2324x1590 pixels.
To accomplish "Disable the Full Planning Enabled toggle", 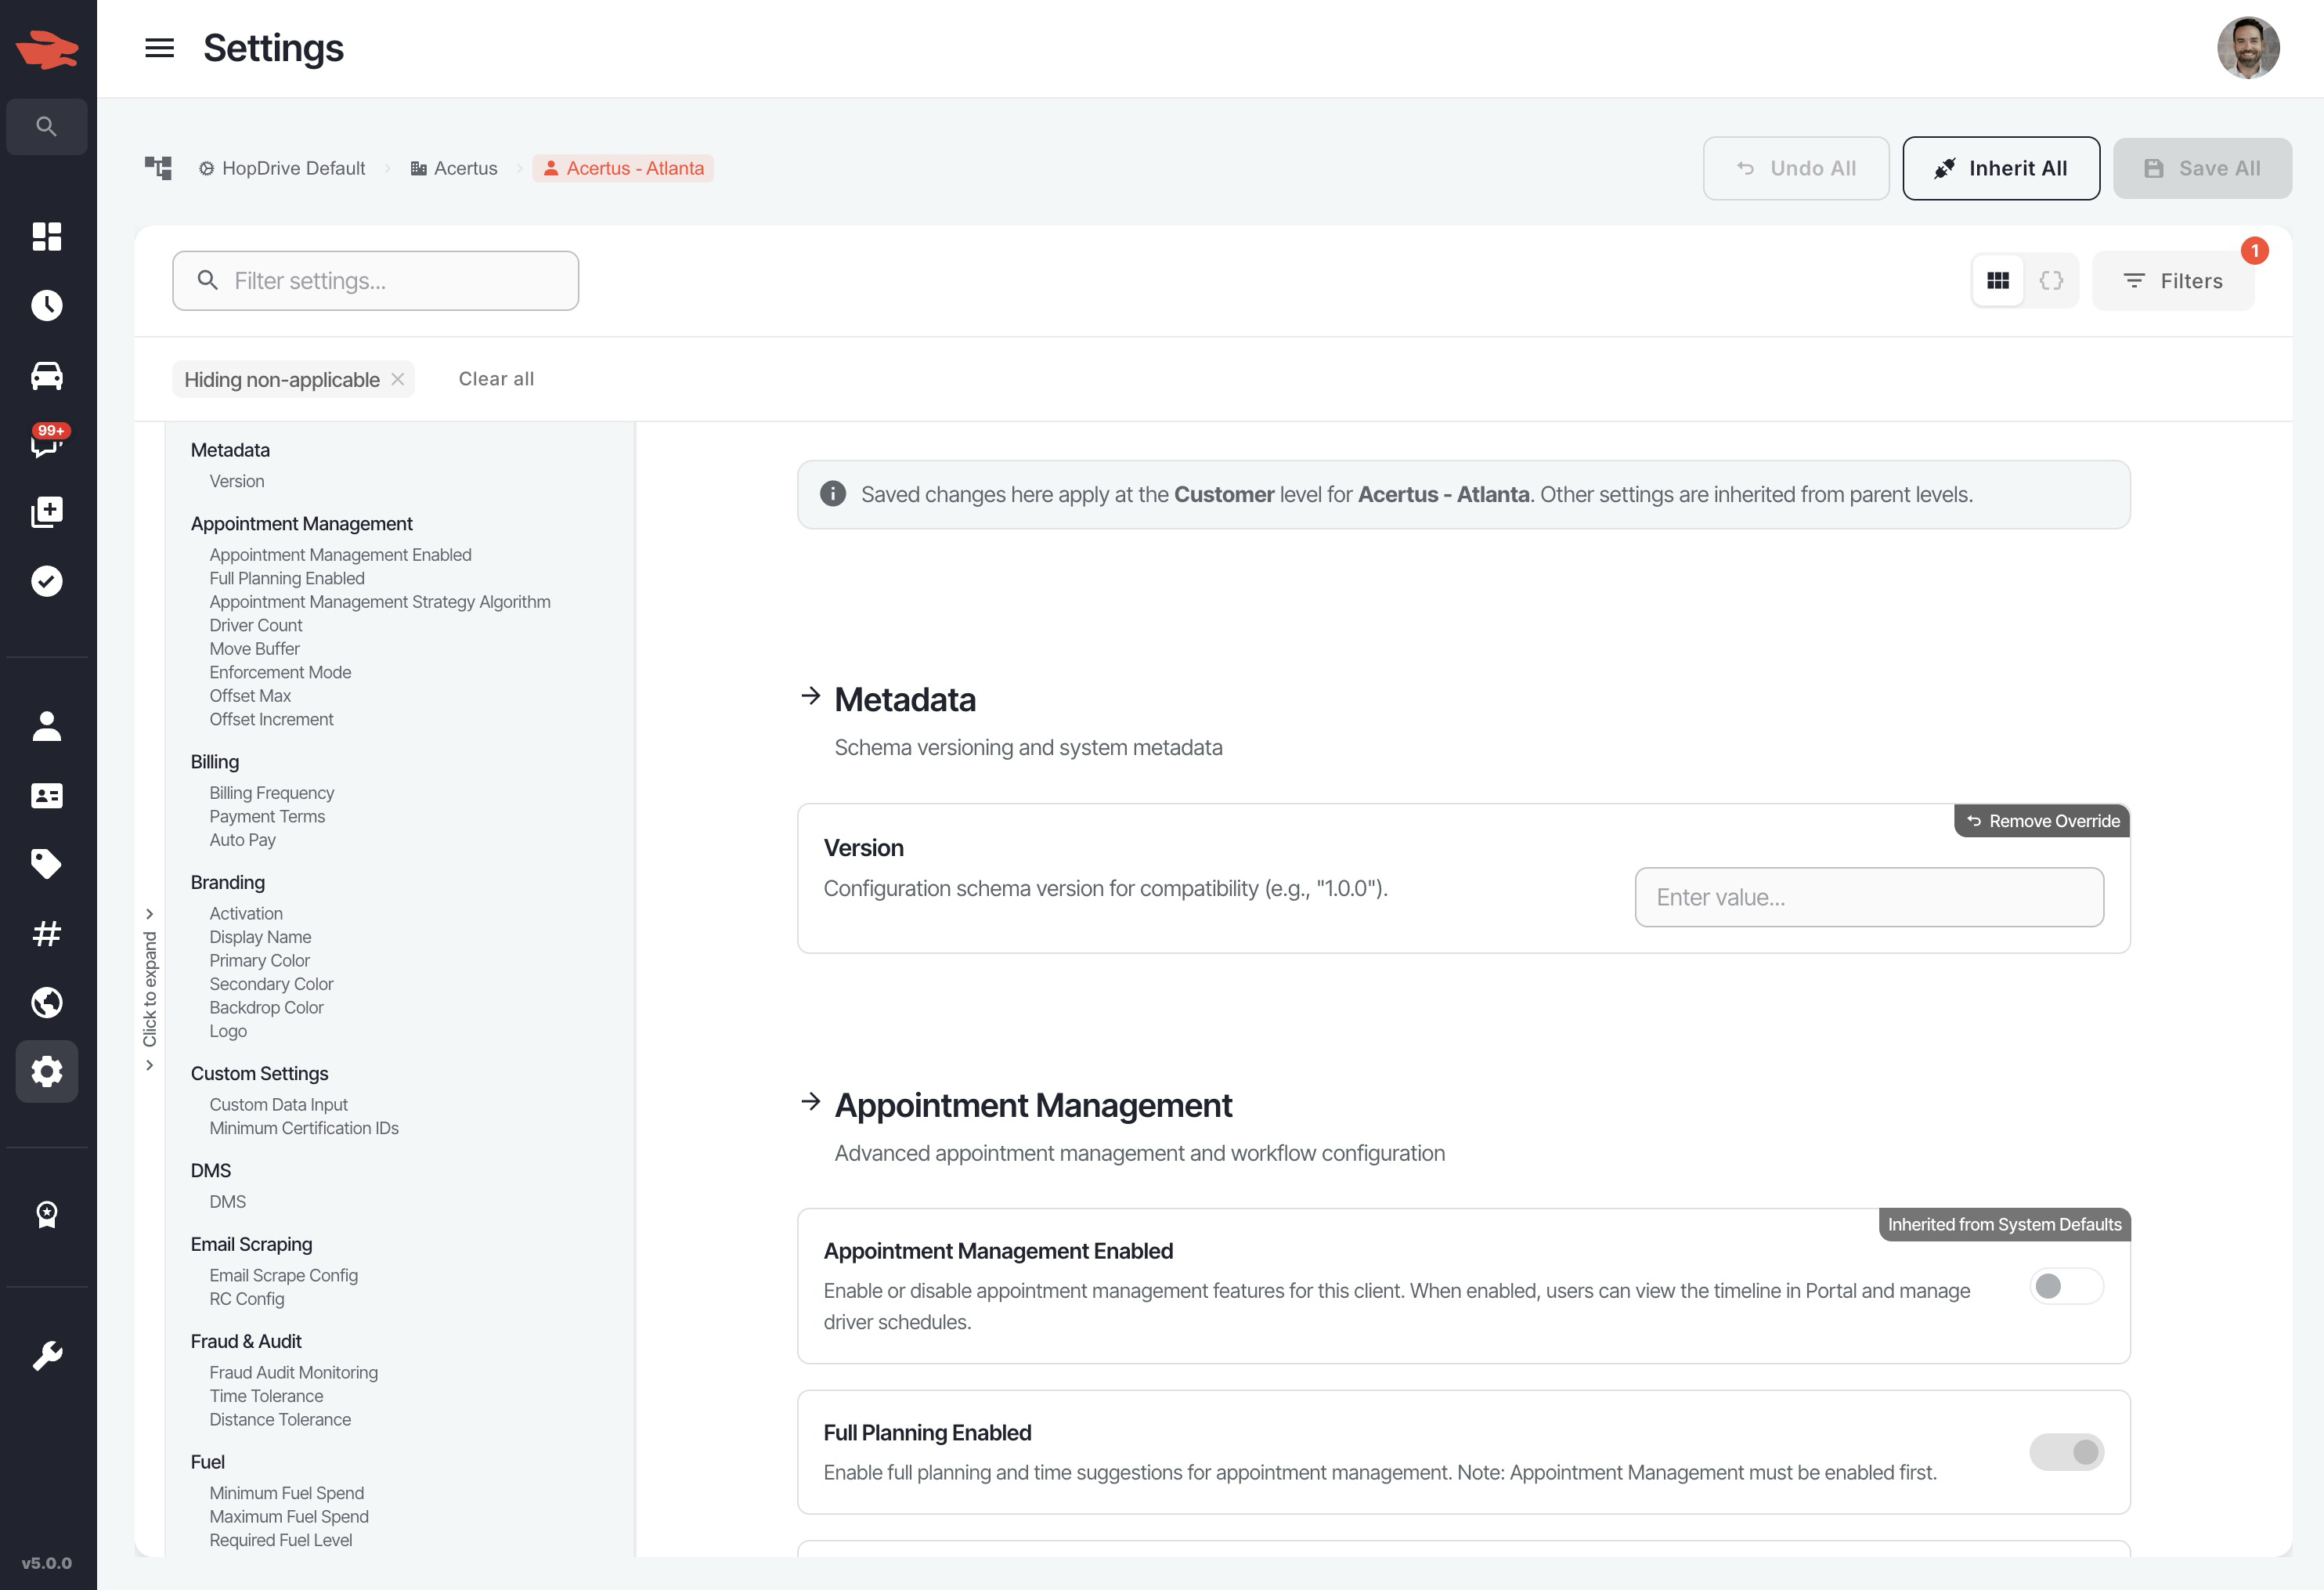I will [x=2067, y=1452].
